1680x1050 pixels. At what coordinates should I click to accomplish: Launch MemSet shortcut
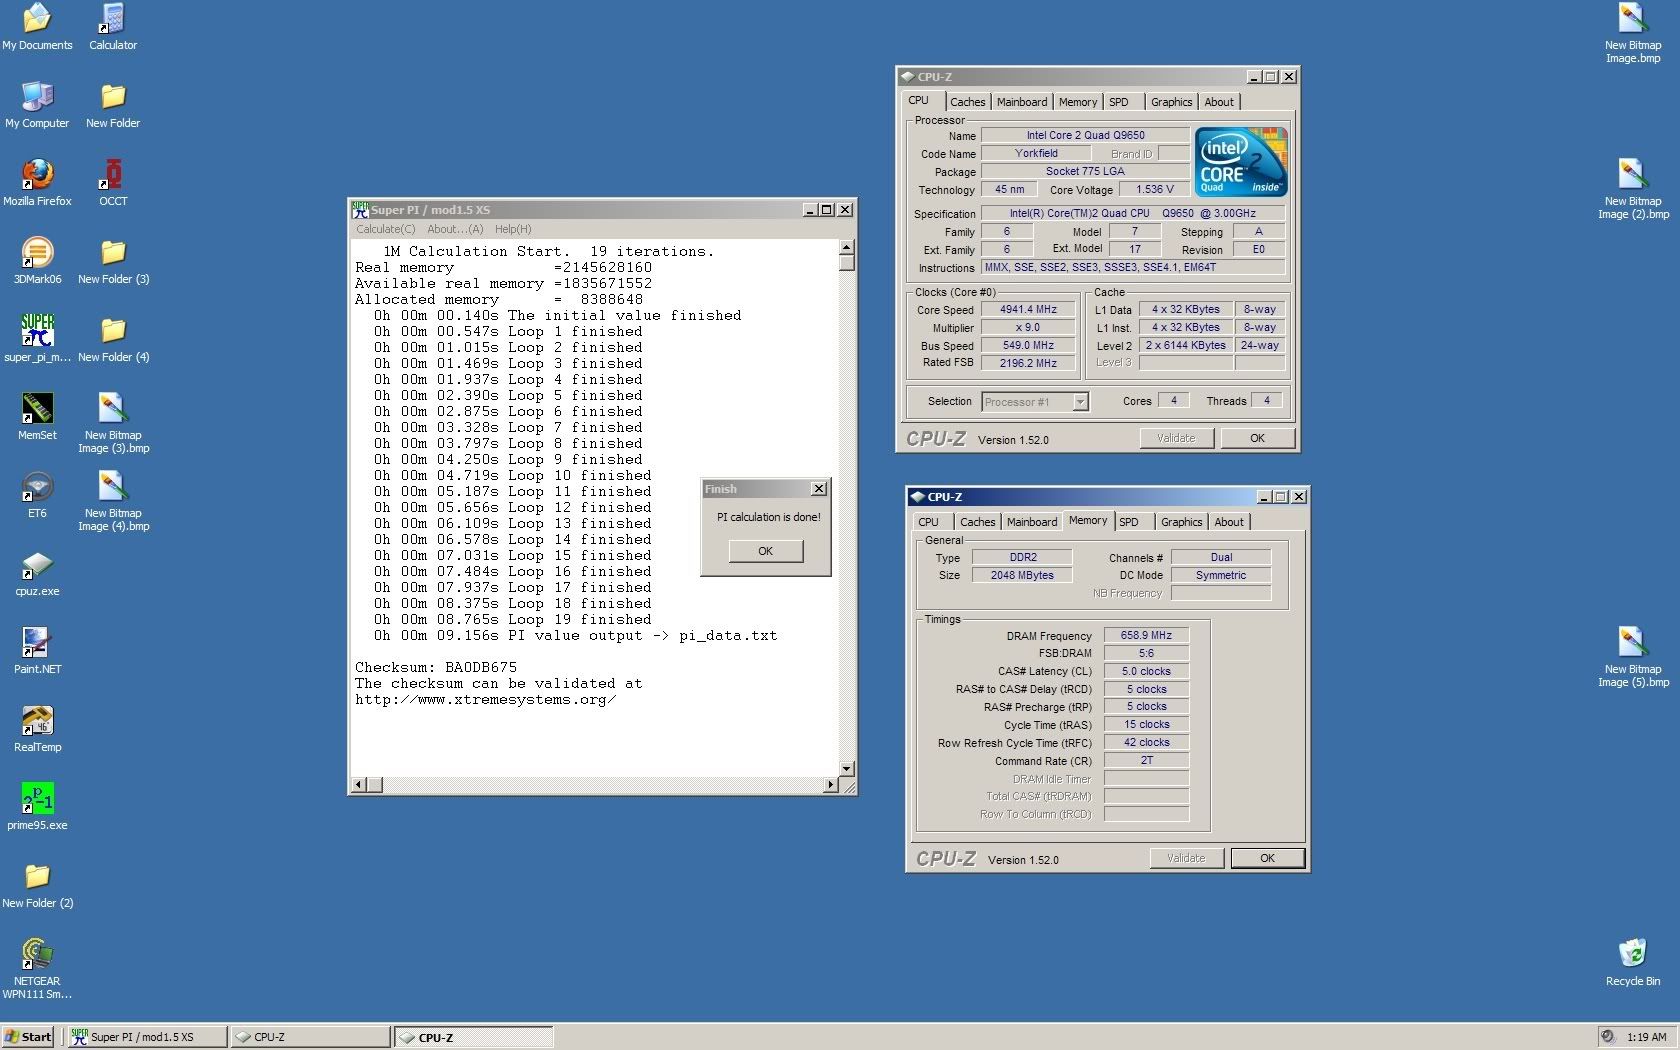(37, 416)
